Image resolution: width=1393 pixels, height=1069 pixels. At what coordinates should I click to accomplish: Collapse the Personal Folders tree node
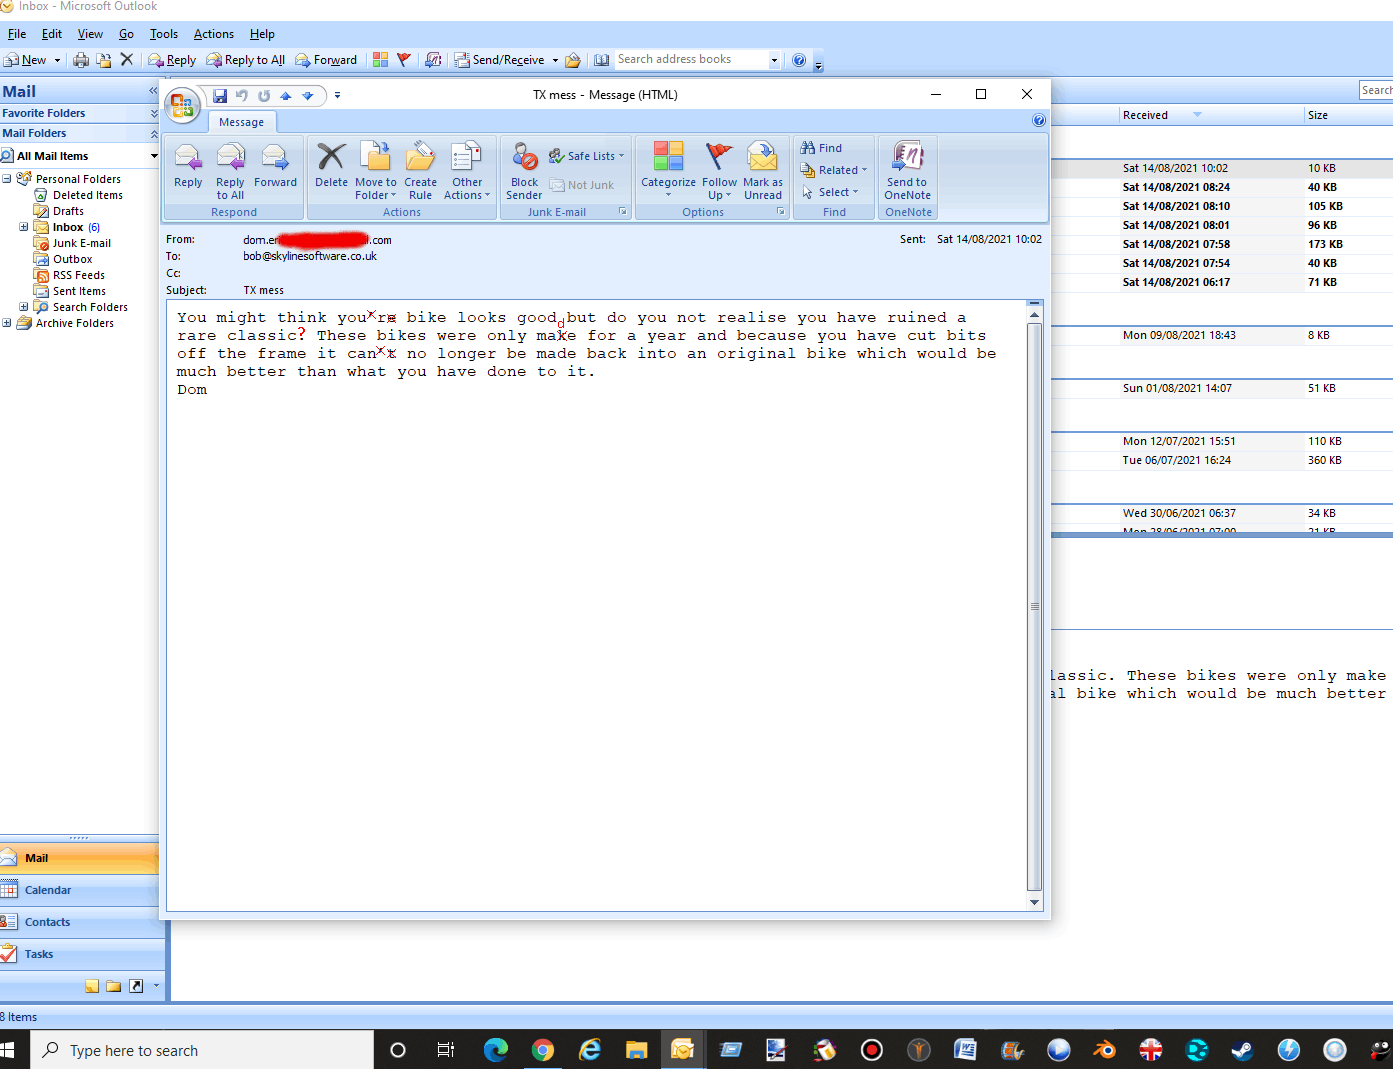click(7, 179)
